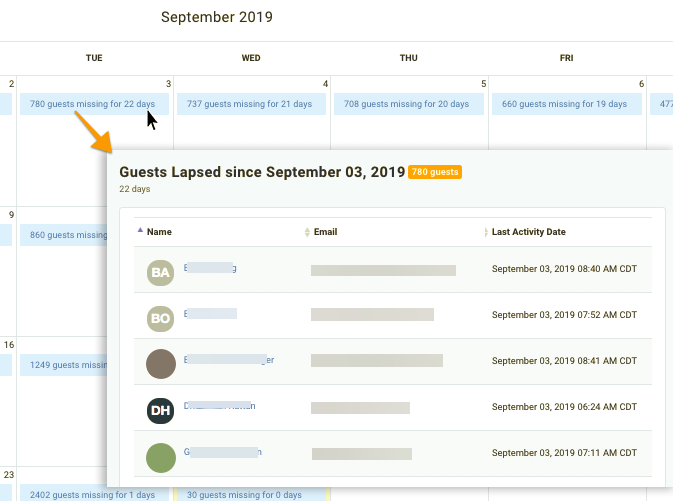Click the brown photo avatar in the 08:41 AM row
This screenshot has height=501, width=673.
coord(161,364)
